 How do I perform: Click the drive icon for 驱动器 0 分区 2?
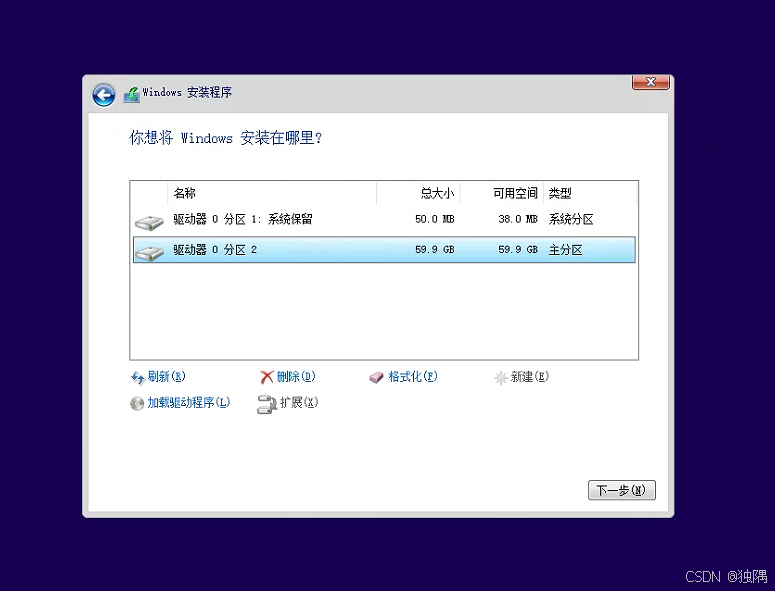tap(149, 253)
